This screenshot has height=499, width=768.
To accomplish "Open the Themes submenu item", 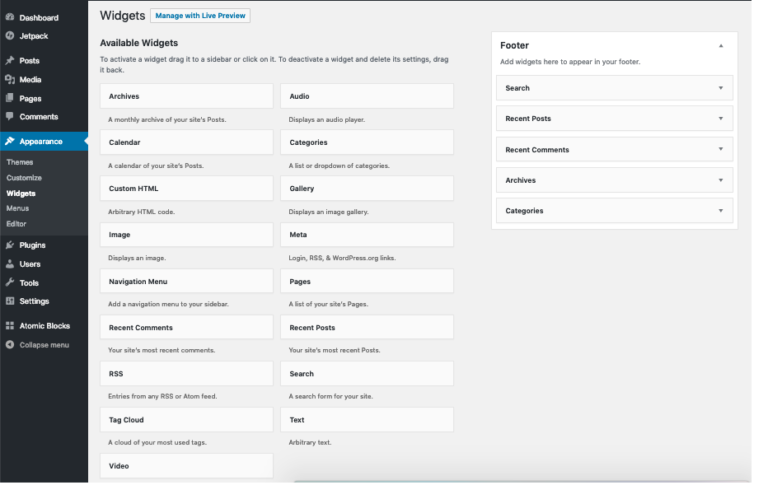I will (19, 162).
